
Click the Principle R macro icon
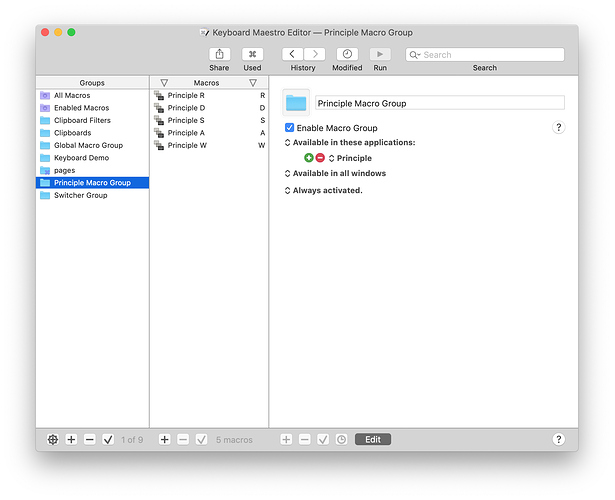click(x=159, y=95)
